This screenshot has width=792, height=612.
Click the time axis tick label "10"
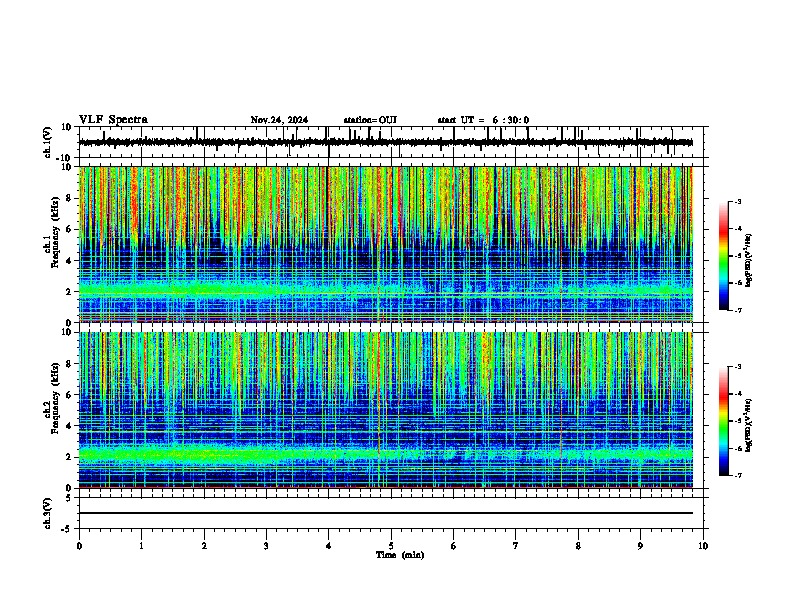point(703,546)
